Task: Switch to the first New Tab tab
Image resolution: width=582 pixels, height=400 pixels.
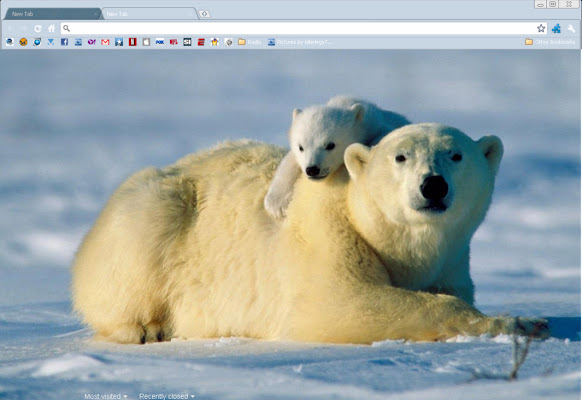Action: coord(52,14)
